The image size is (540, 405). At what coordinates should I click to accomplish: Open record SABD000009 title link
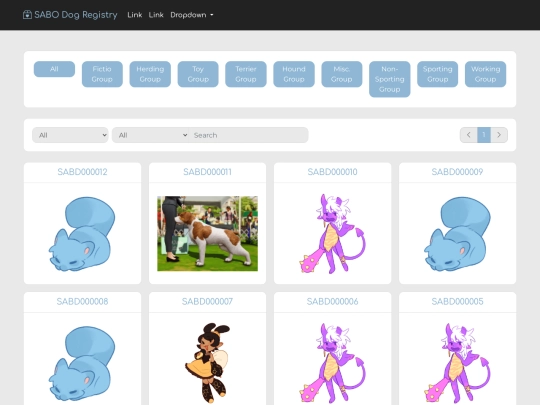tap(457, 172)
